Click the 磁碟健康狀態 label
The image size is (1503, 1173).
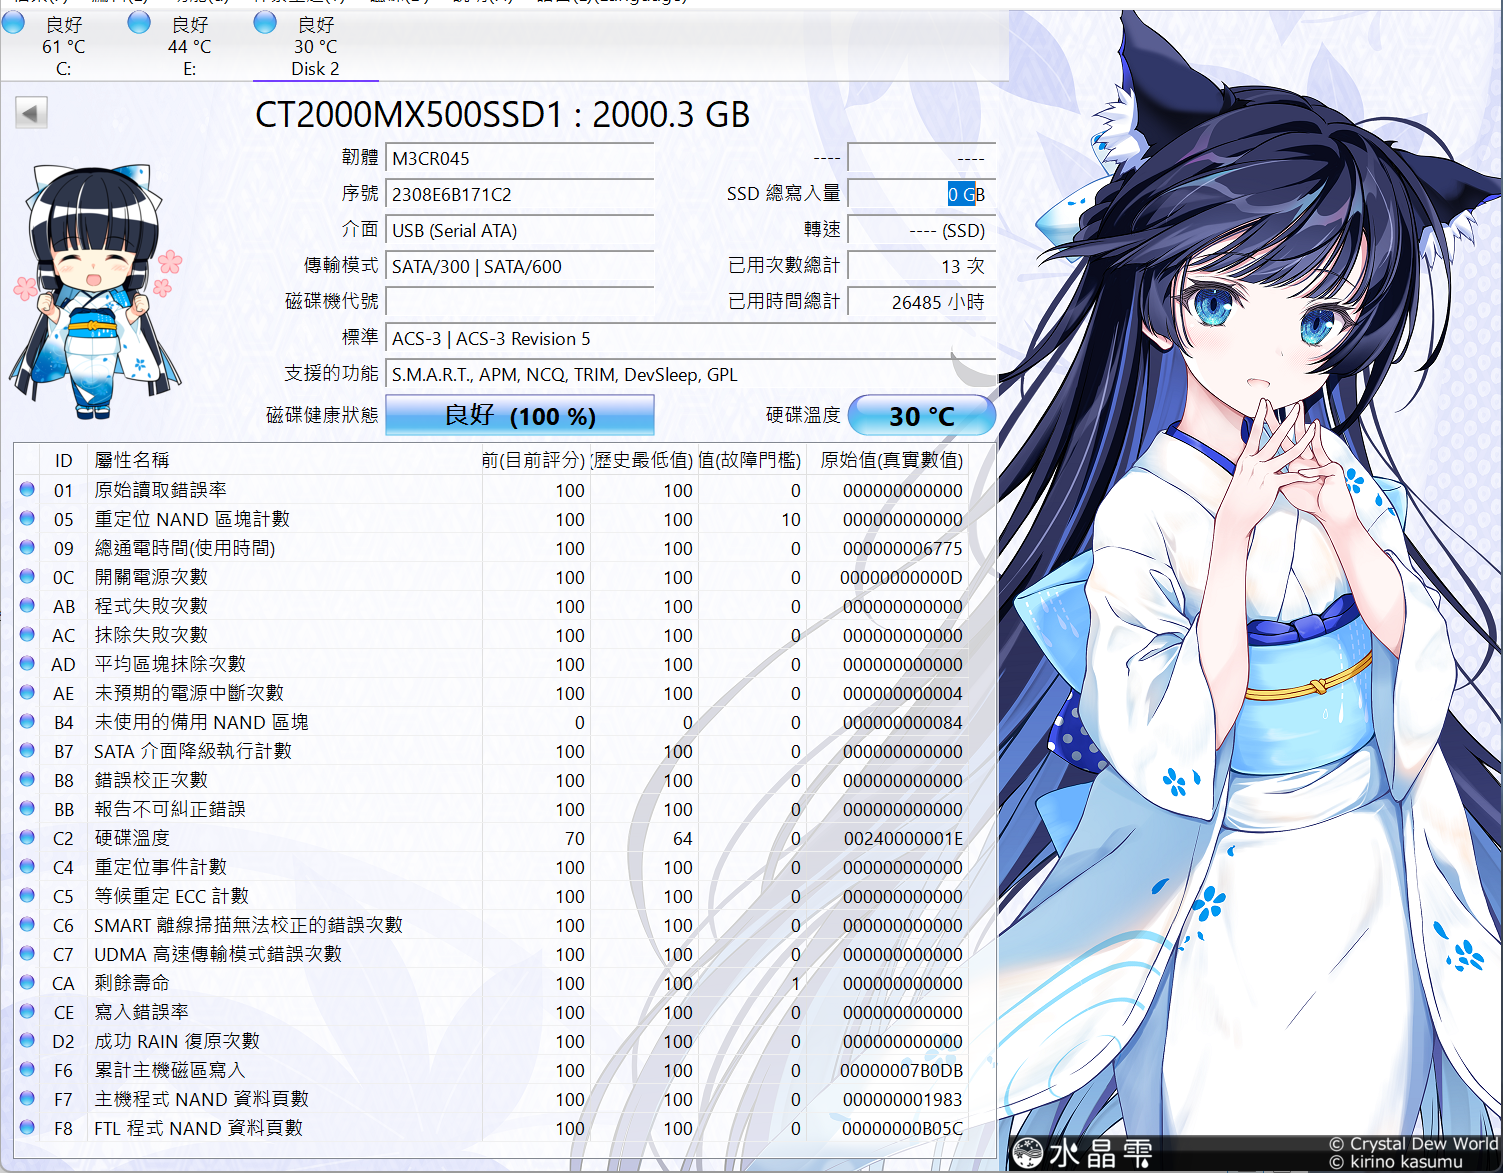point(322,415)
